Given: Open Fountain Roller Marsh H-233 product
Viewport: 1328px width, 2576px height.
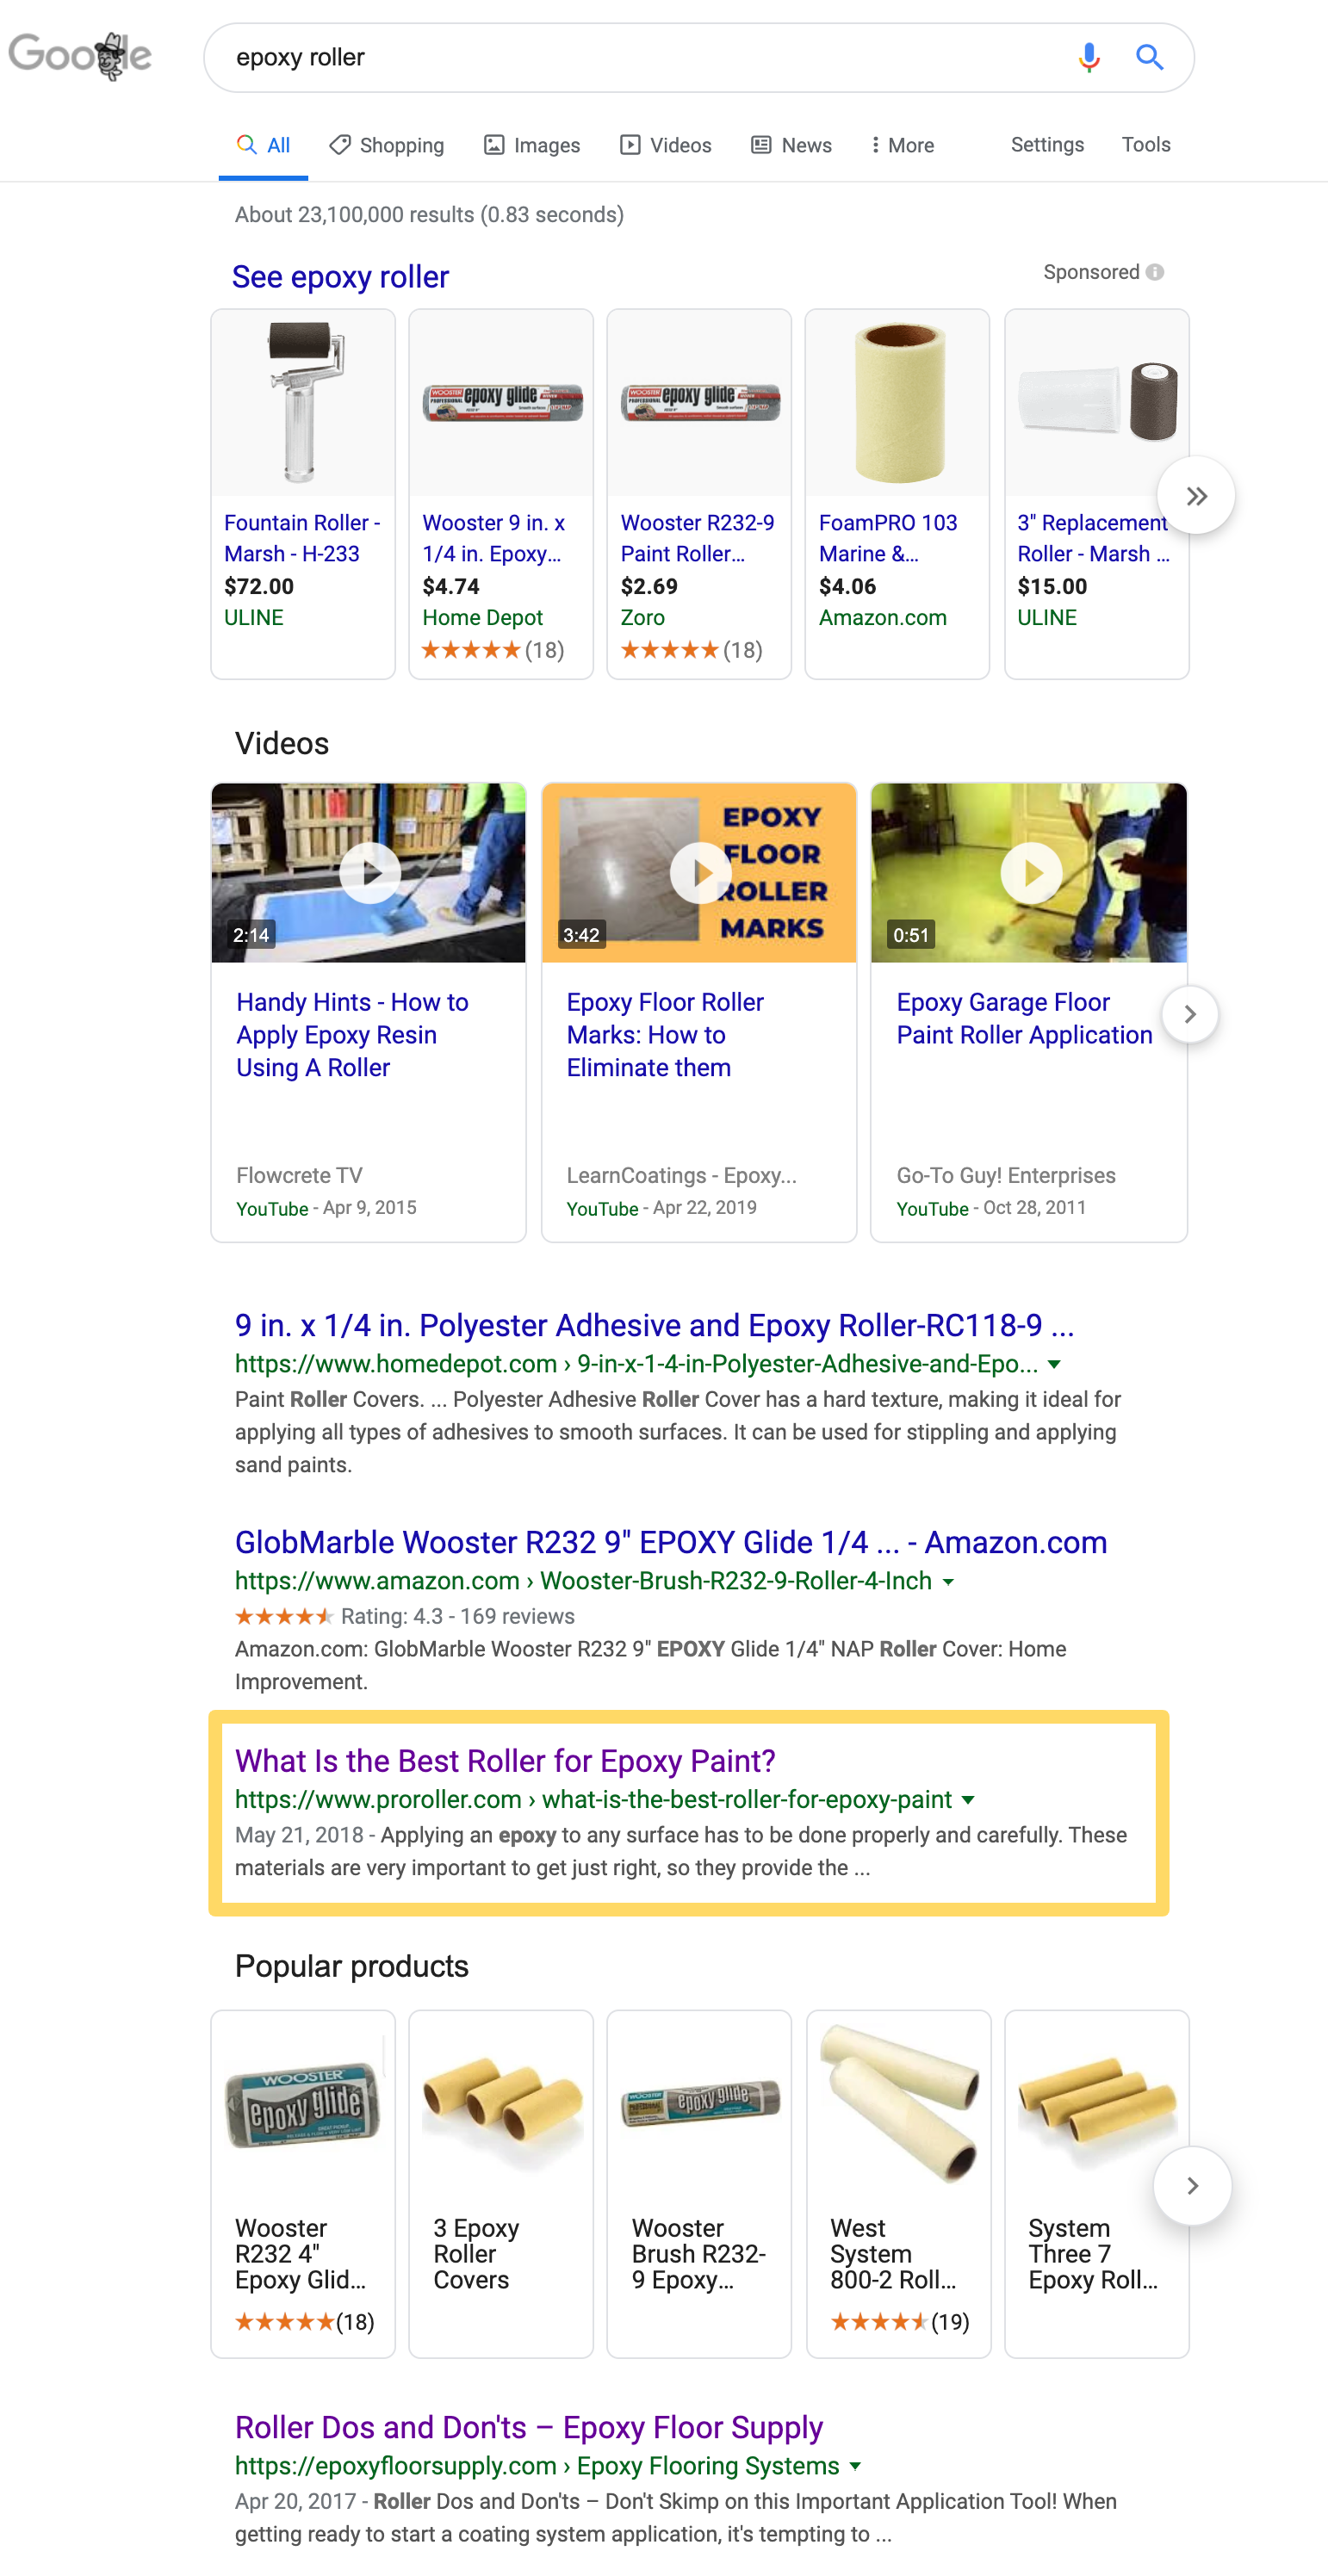Looking at the screenshot, I should (302, 538).
